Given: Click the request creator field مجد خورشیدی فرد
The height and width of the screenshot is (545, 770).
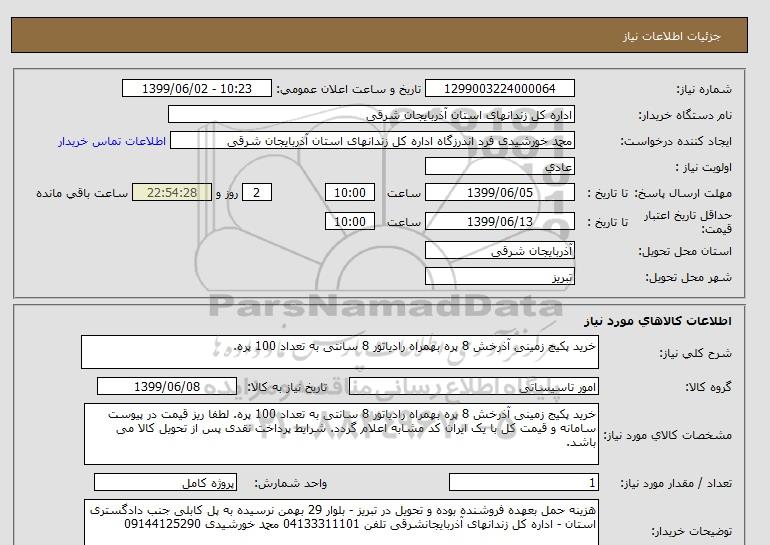Looking at the screenshot, I should coord(372,140).
